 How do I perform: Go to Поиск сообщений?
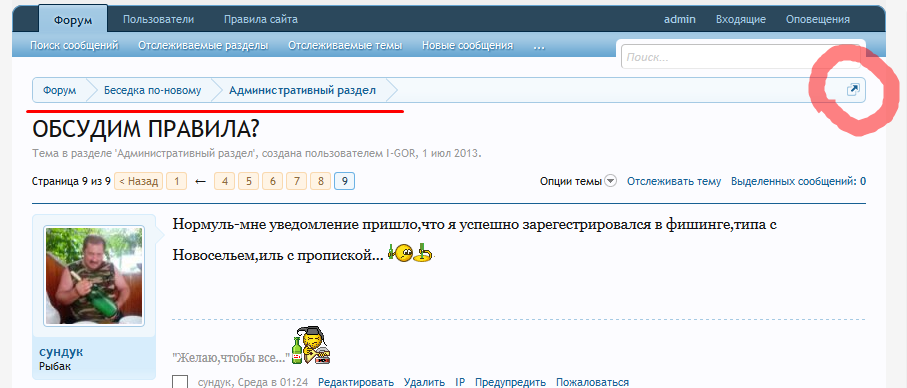[74, 45]
